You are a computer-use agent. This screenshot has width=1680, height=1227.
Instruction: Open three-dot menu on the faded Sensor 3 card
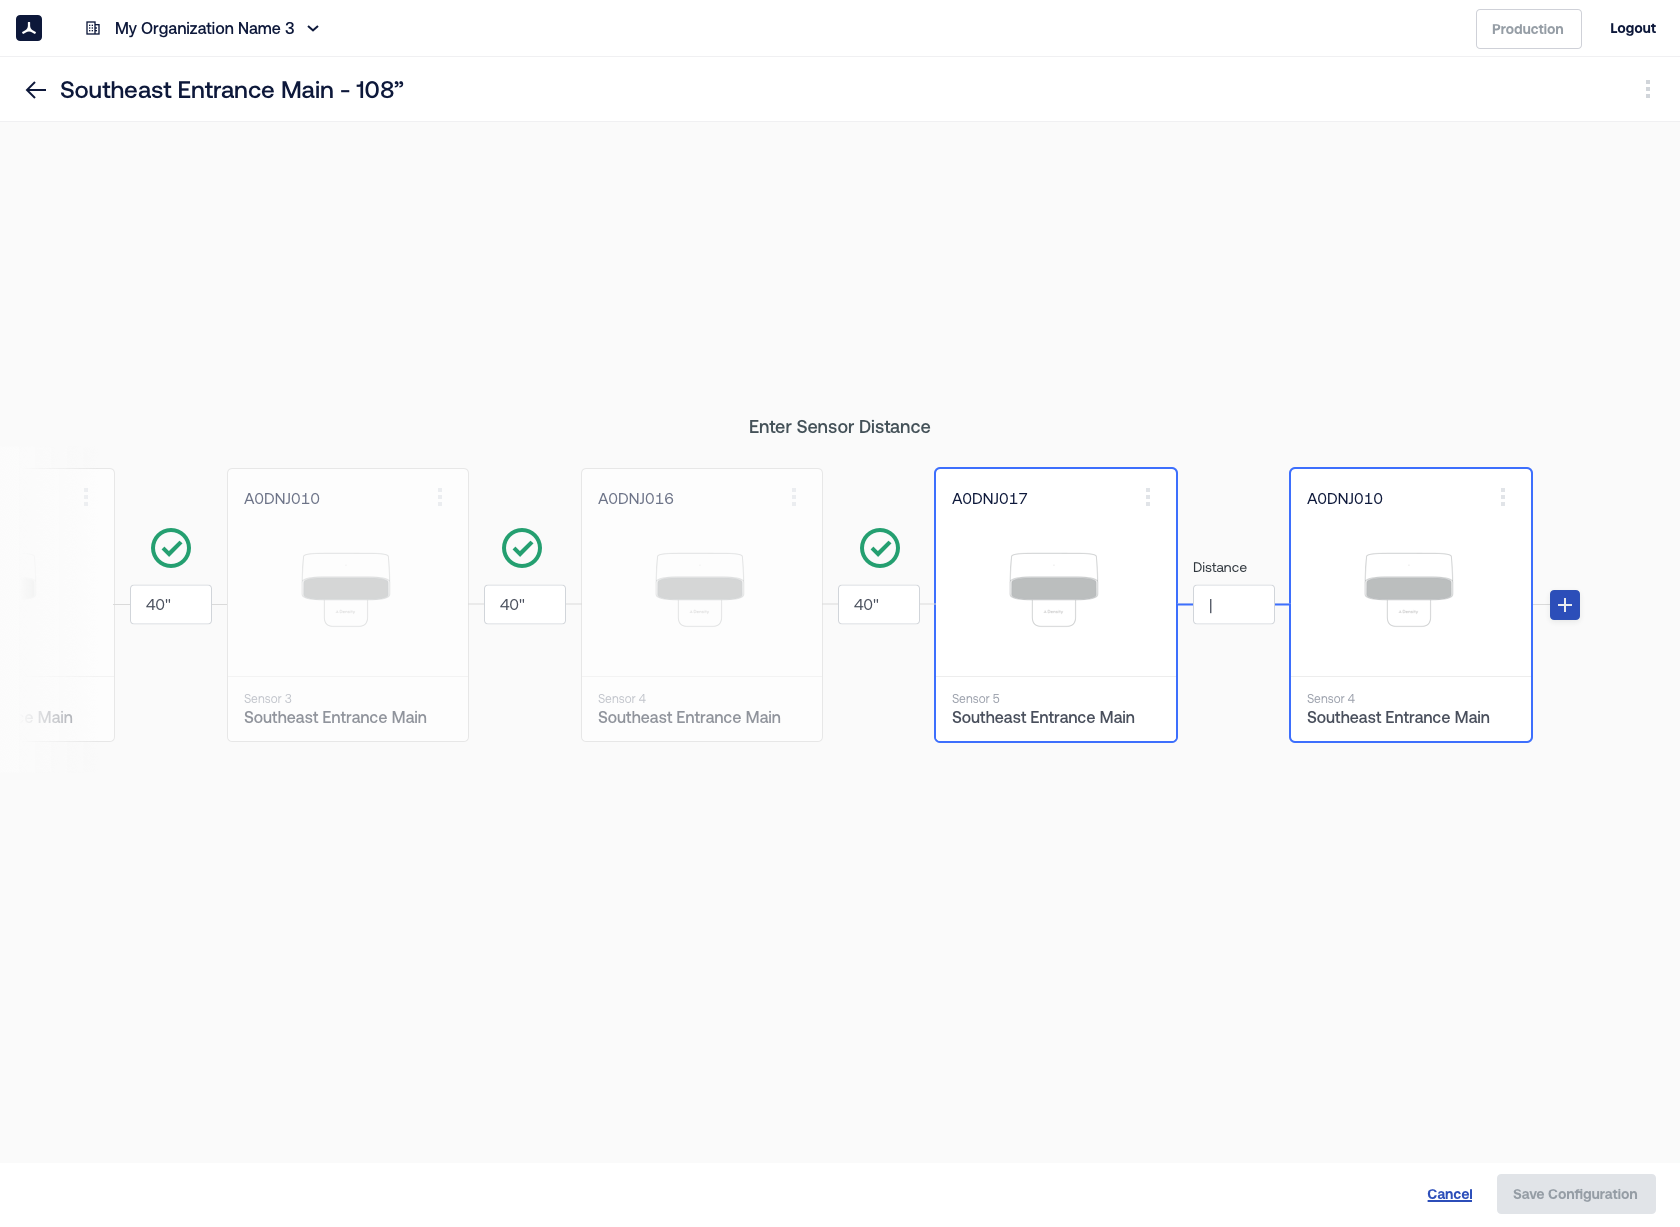(439, 497)
